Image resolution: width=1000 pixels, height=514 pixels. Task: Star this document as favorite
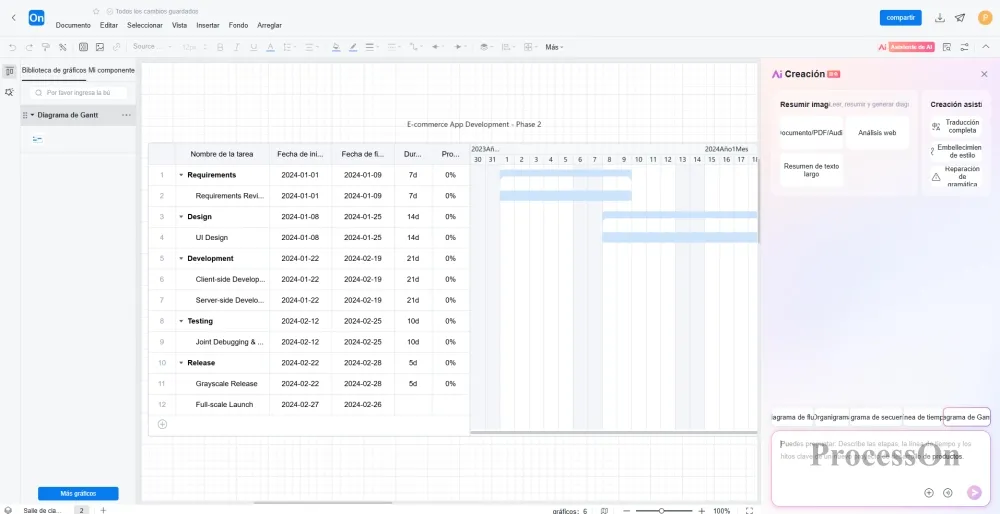click(x=97, y=11)
